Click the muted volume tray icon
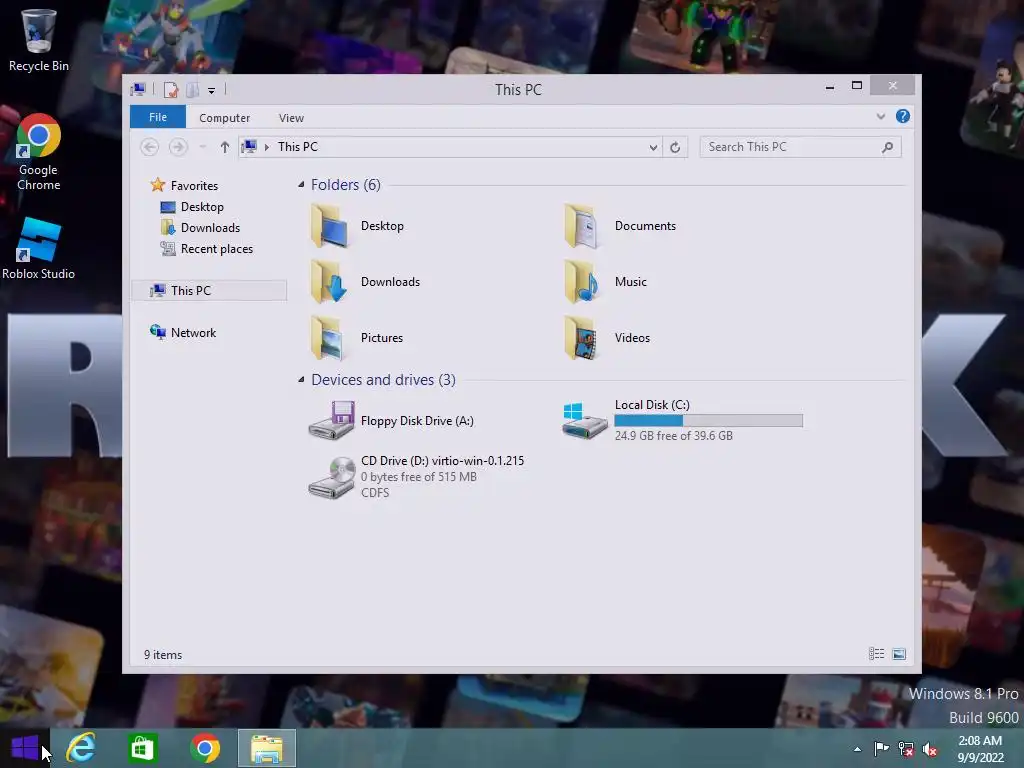Image resolution: width=1024 pixels, height=768 pixels. click(x=930, y=748)
